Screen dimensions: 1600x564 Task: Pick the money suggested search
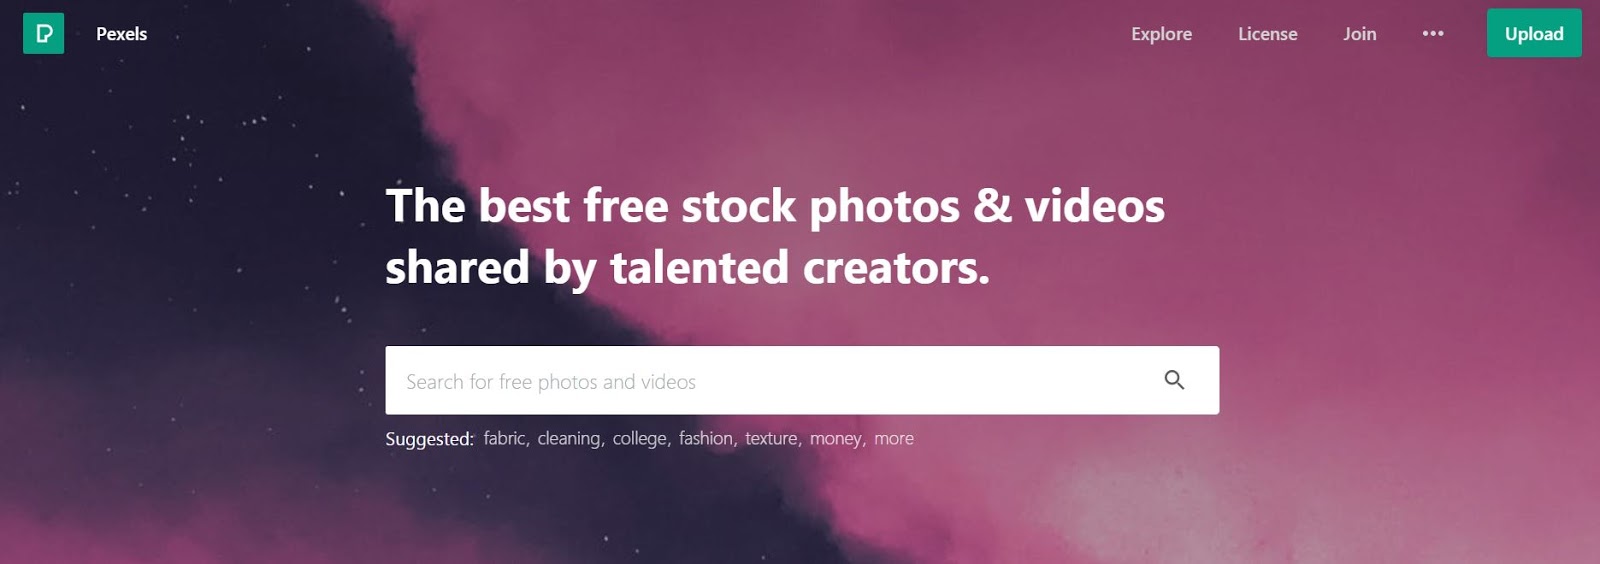point(837,438)
